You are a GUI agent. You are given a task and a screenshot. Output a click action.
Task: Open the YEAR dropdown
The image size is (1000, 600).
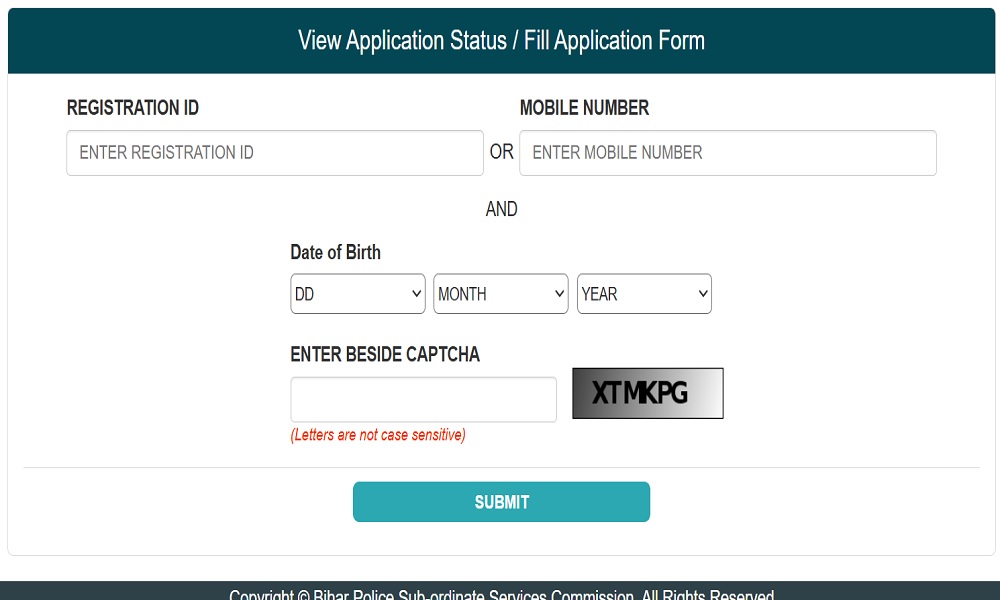(x=643, y=294)
